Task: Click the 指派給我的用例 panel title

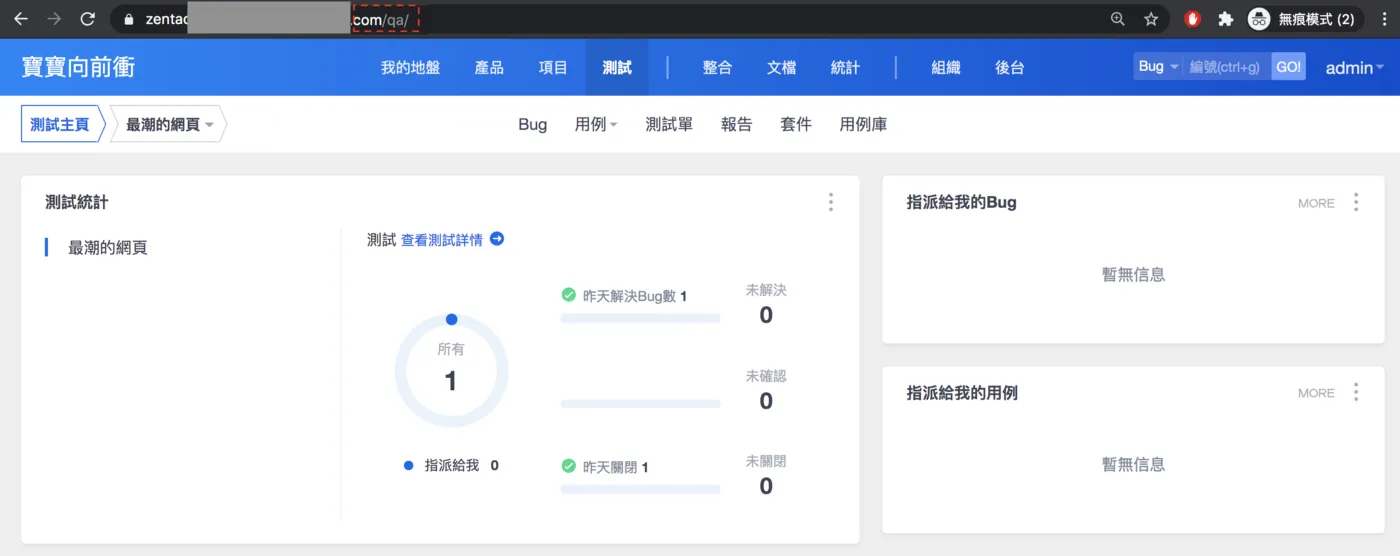Action: pos(962,393)
